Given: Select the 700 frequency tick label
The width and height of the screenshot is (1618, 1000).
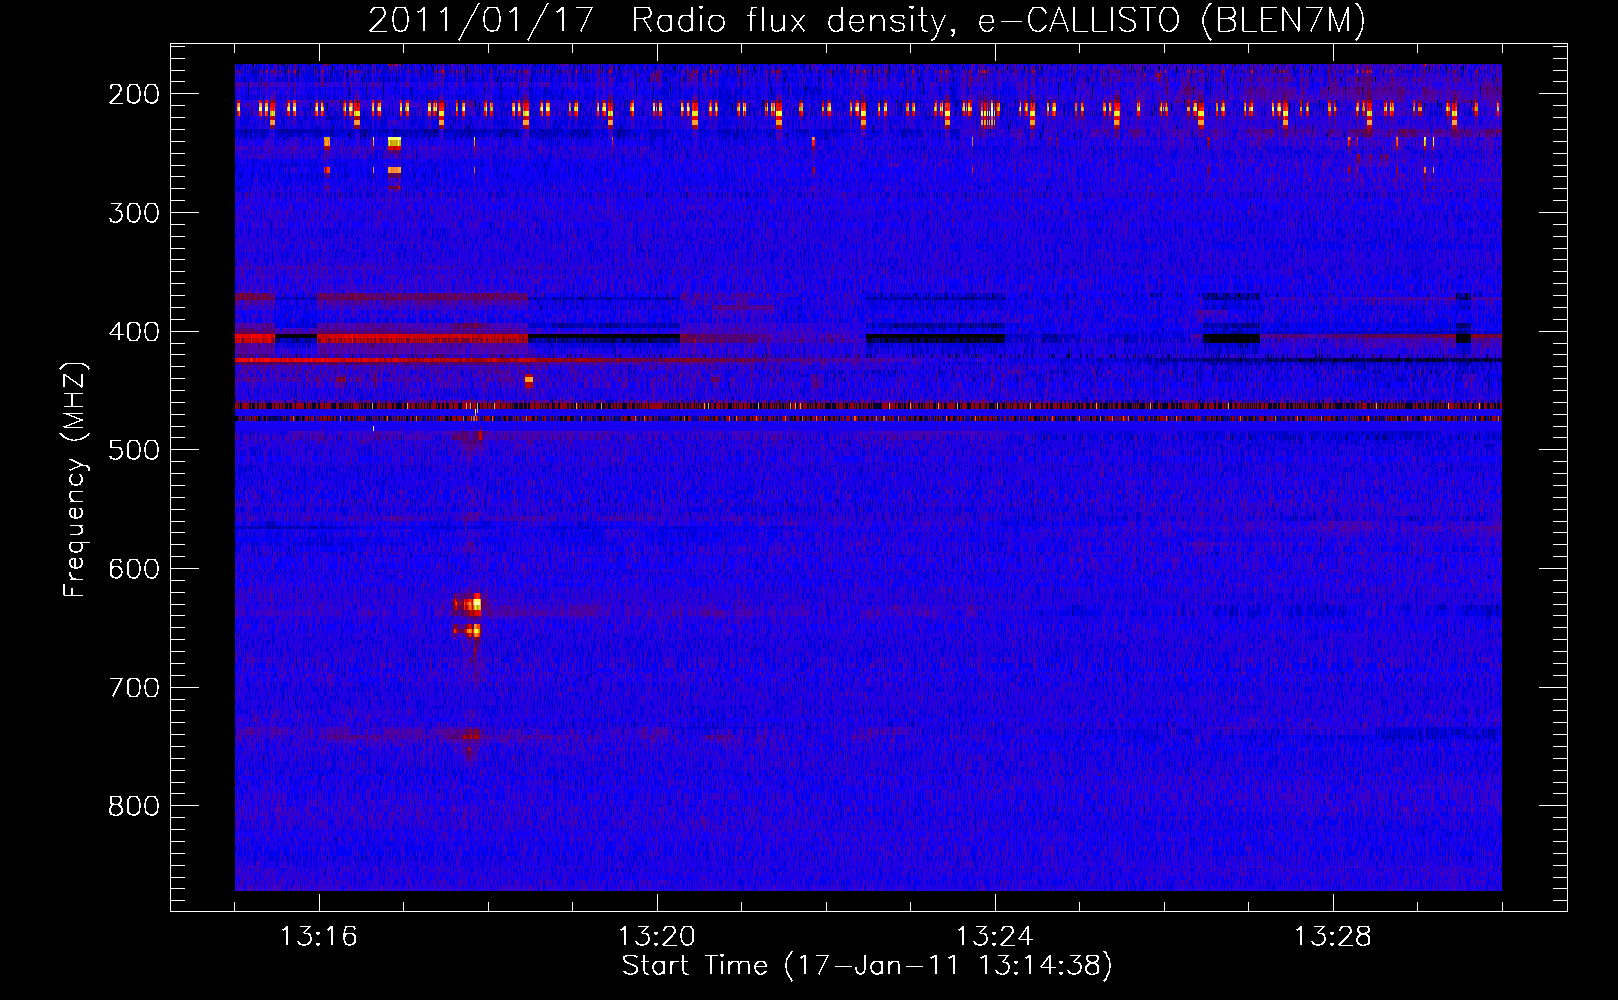Looking at the screenshot, I should coord(134,688).
